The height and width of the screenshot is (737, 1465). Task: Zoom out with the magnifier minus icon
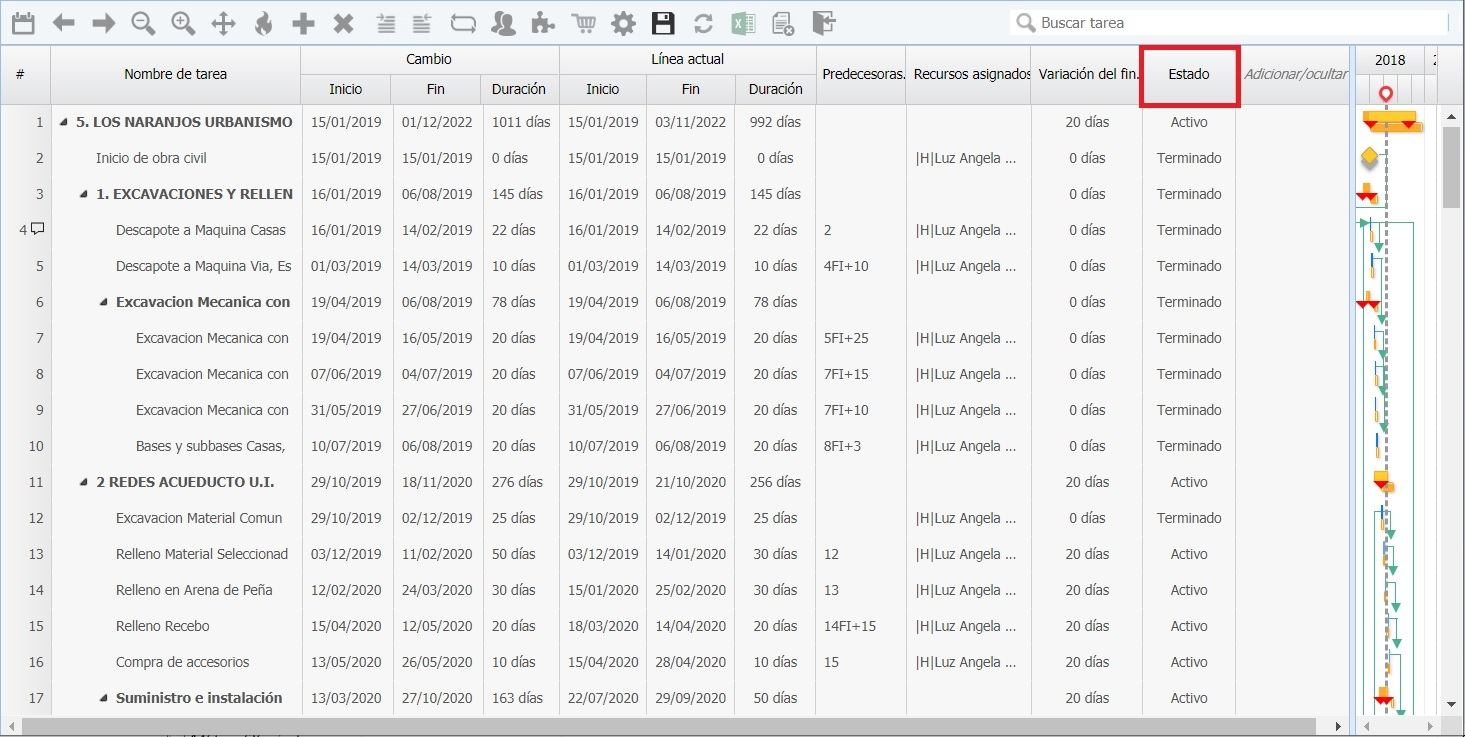(143, 22)
